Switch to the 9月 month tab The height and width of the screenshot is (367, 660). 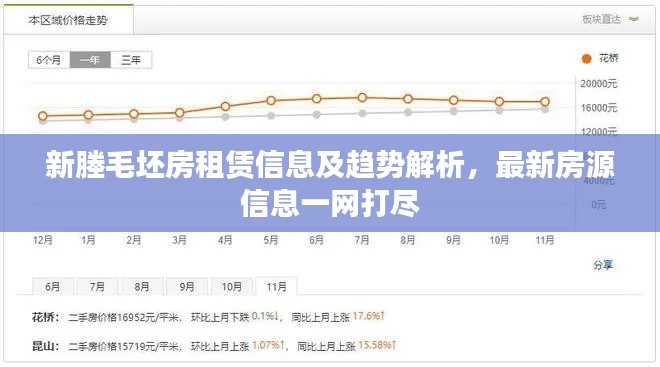(187, 287)
